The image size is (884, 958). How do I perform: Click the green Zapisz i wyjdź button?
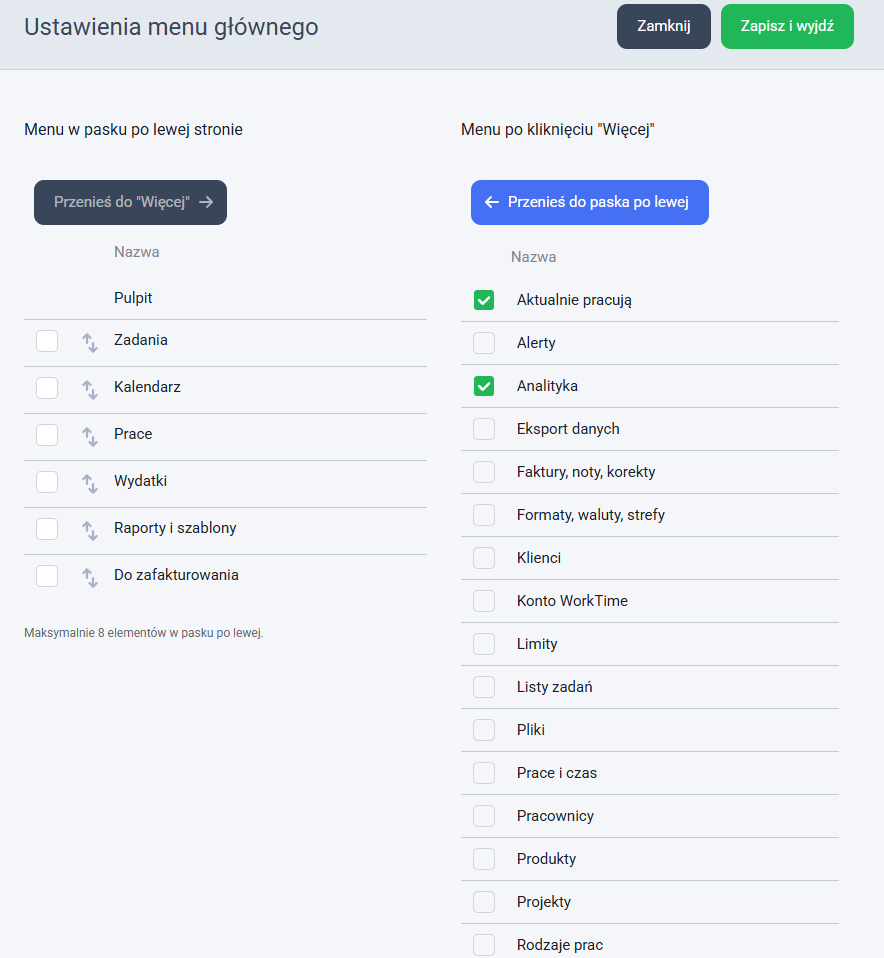[787, 26]
